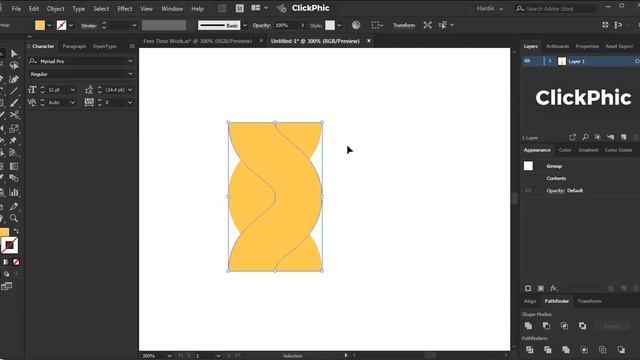Click the Intersect shape mode icon
The image size is (640, 360).
point(564,326)
